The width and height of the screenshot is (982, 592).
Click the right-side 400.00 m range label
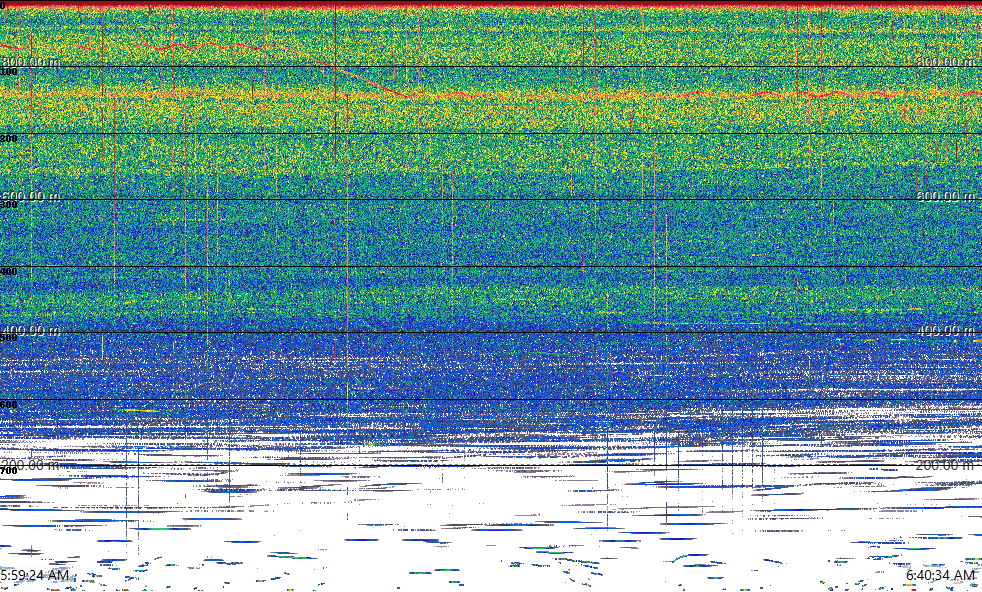point(946,330)
